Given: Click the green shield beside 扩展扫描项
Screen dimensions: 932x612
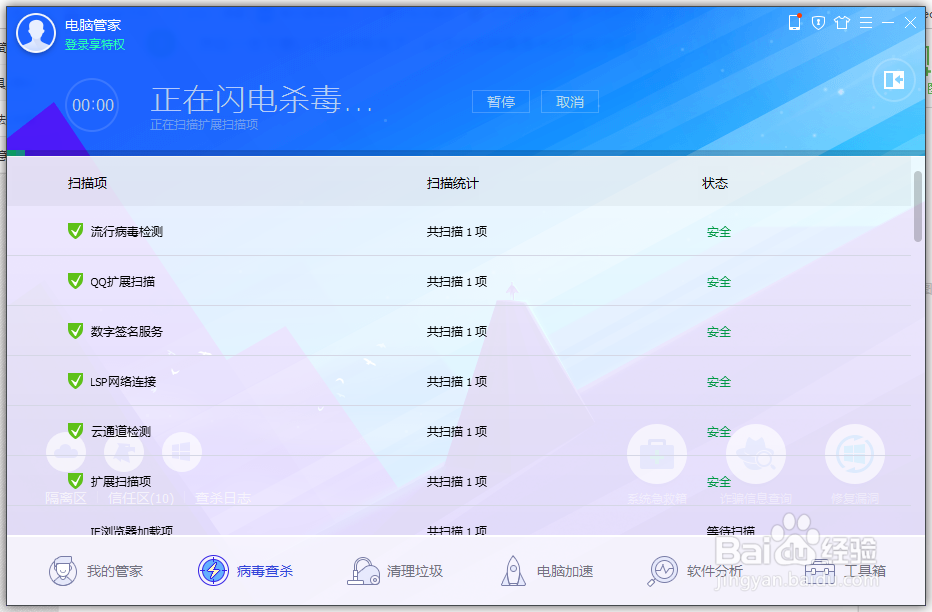Looking at the screenshot, I should (75, 480).
